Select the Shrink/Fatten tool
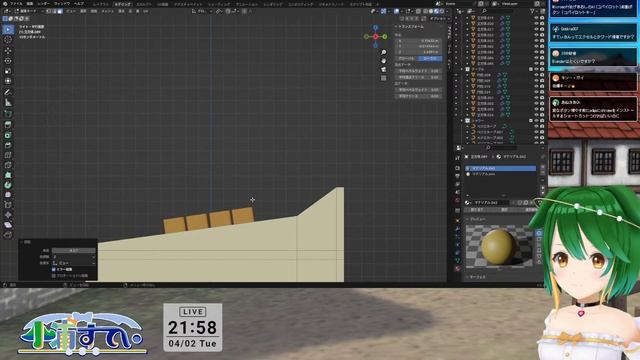The height and width of the screenshot is (360, 640). click(x=8, y=215)
